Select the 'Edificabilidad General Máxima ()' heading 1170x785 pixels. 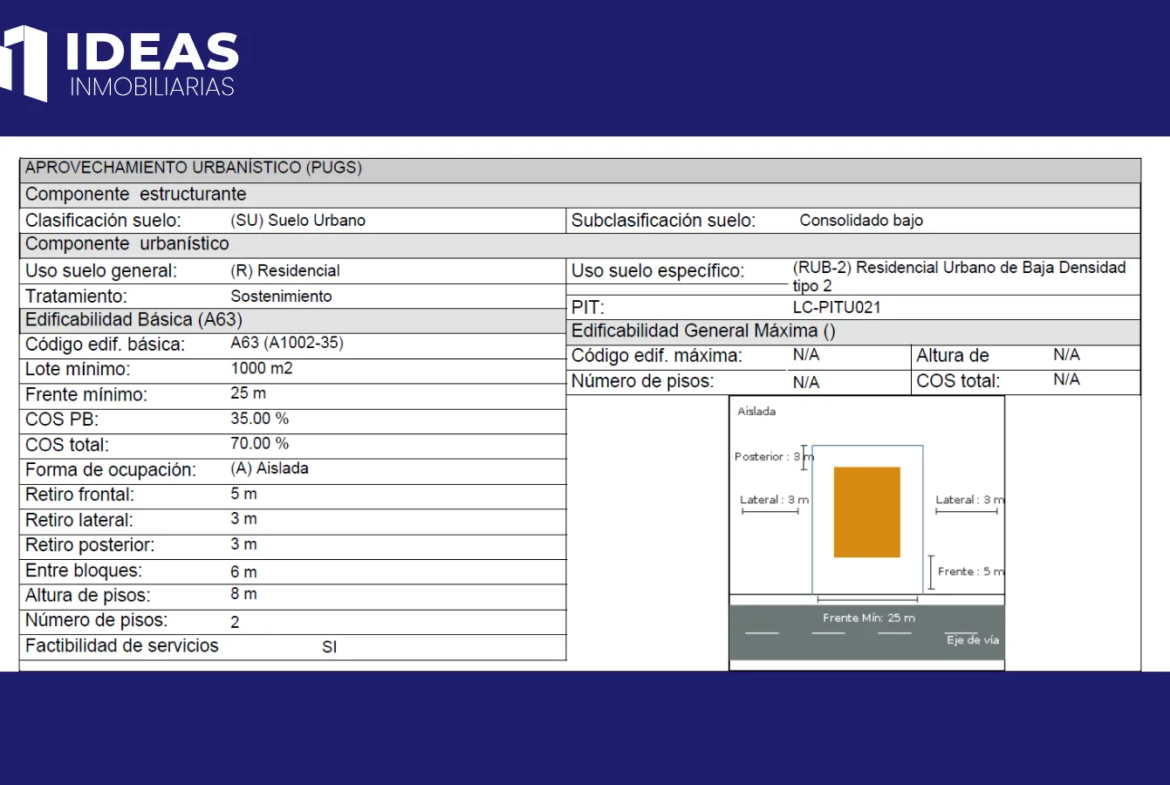tap(703, 331)
